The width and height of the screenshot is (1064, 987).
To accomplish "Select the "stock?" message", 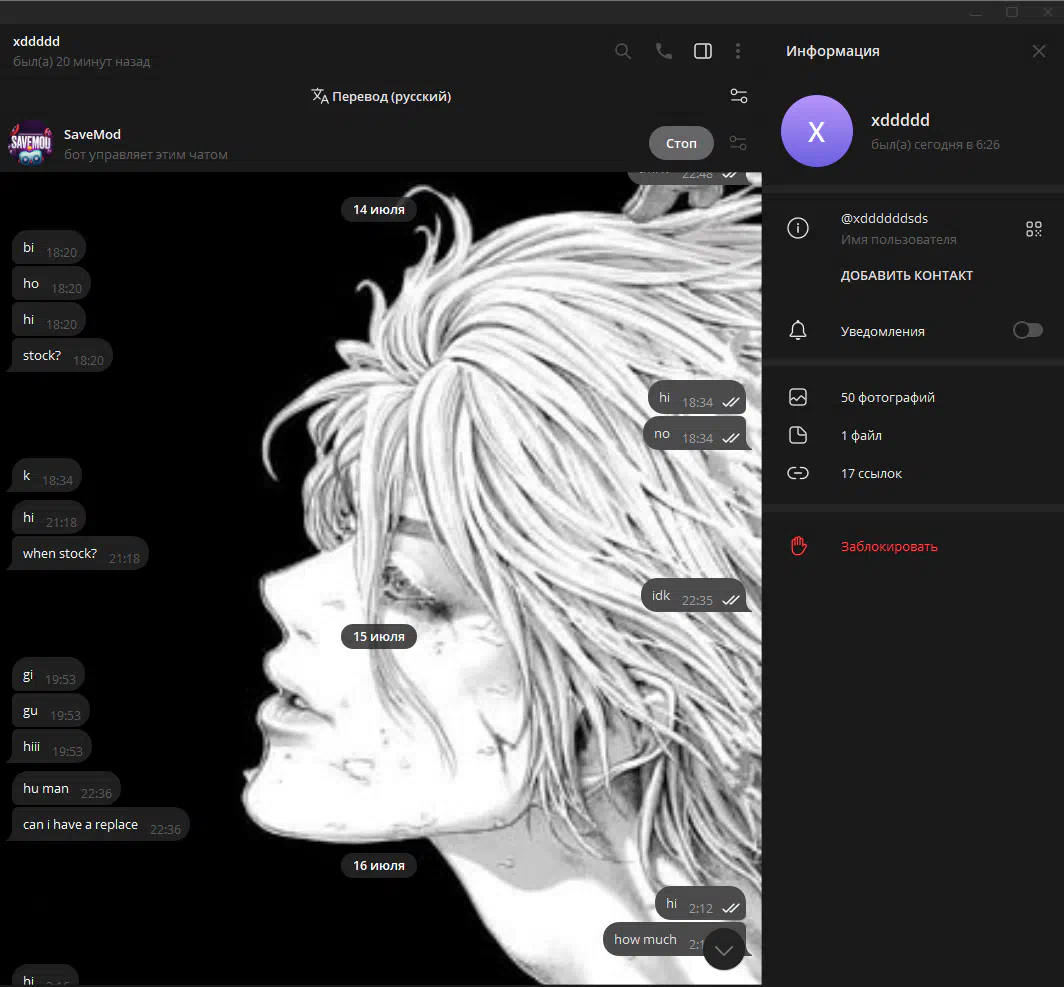I will 61,355.
